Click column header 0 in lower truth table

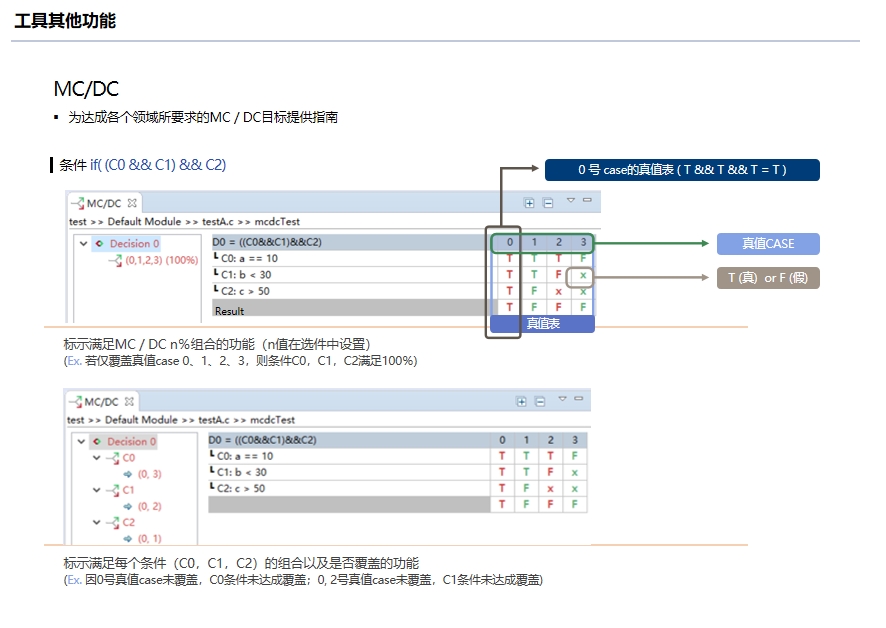(502, 440)
